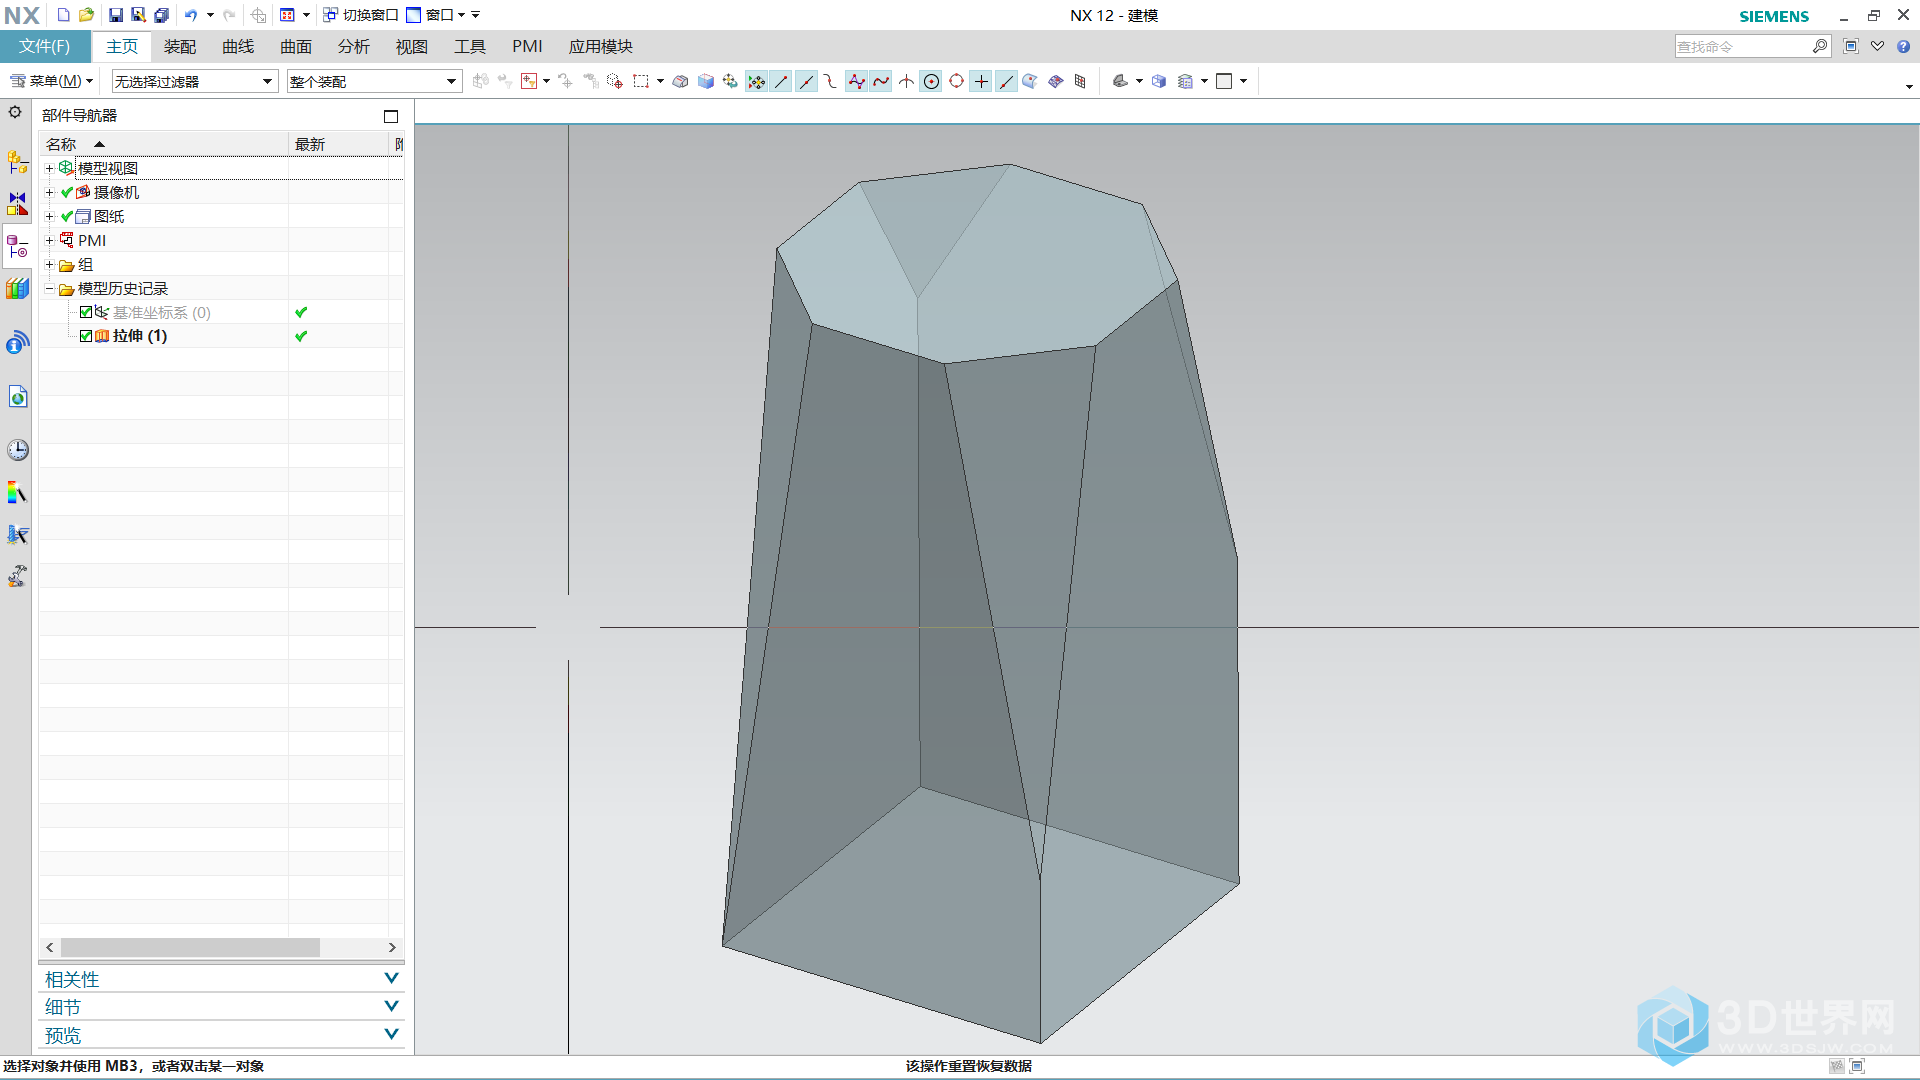Switch to the 分析 ribbon tab
This screenshot has width=1920, height=1080.
(354, 46)
